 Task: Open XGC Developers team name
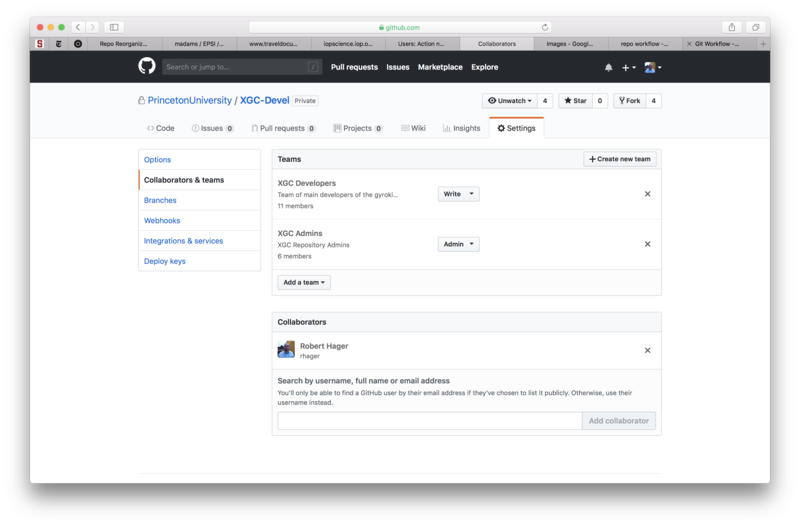pyautogui.click(x=307, y=183)
